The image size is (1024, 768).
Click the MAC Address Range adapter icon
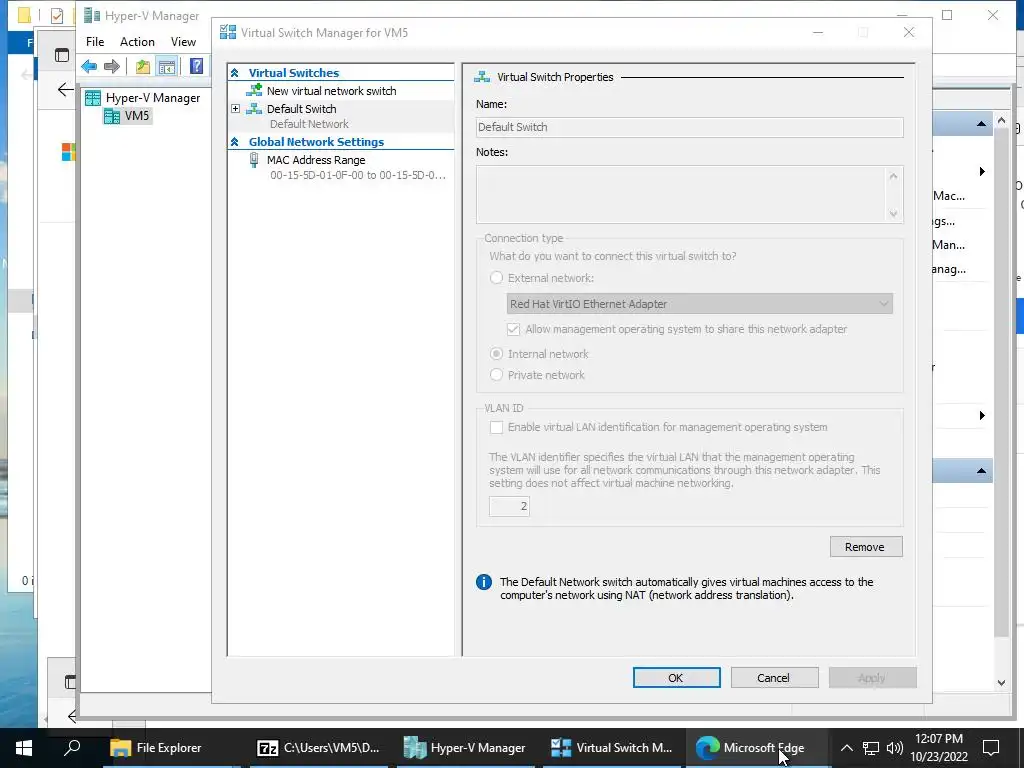pos(254,160)
